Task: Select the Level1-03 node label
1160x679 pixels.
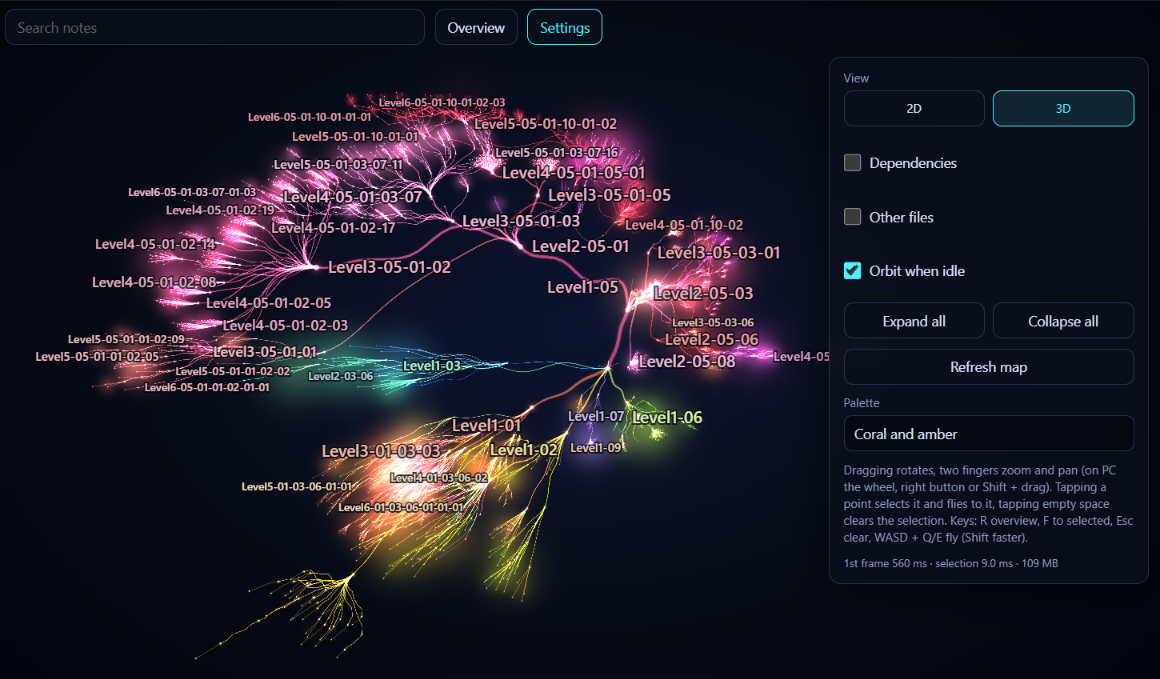Action: click(x=431, y=365)
